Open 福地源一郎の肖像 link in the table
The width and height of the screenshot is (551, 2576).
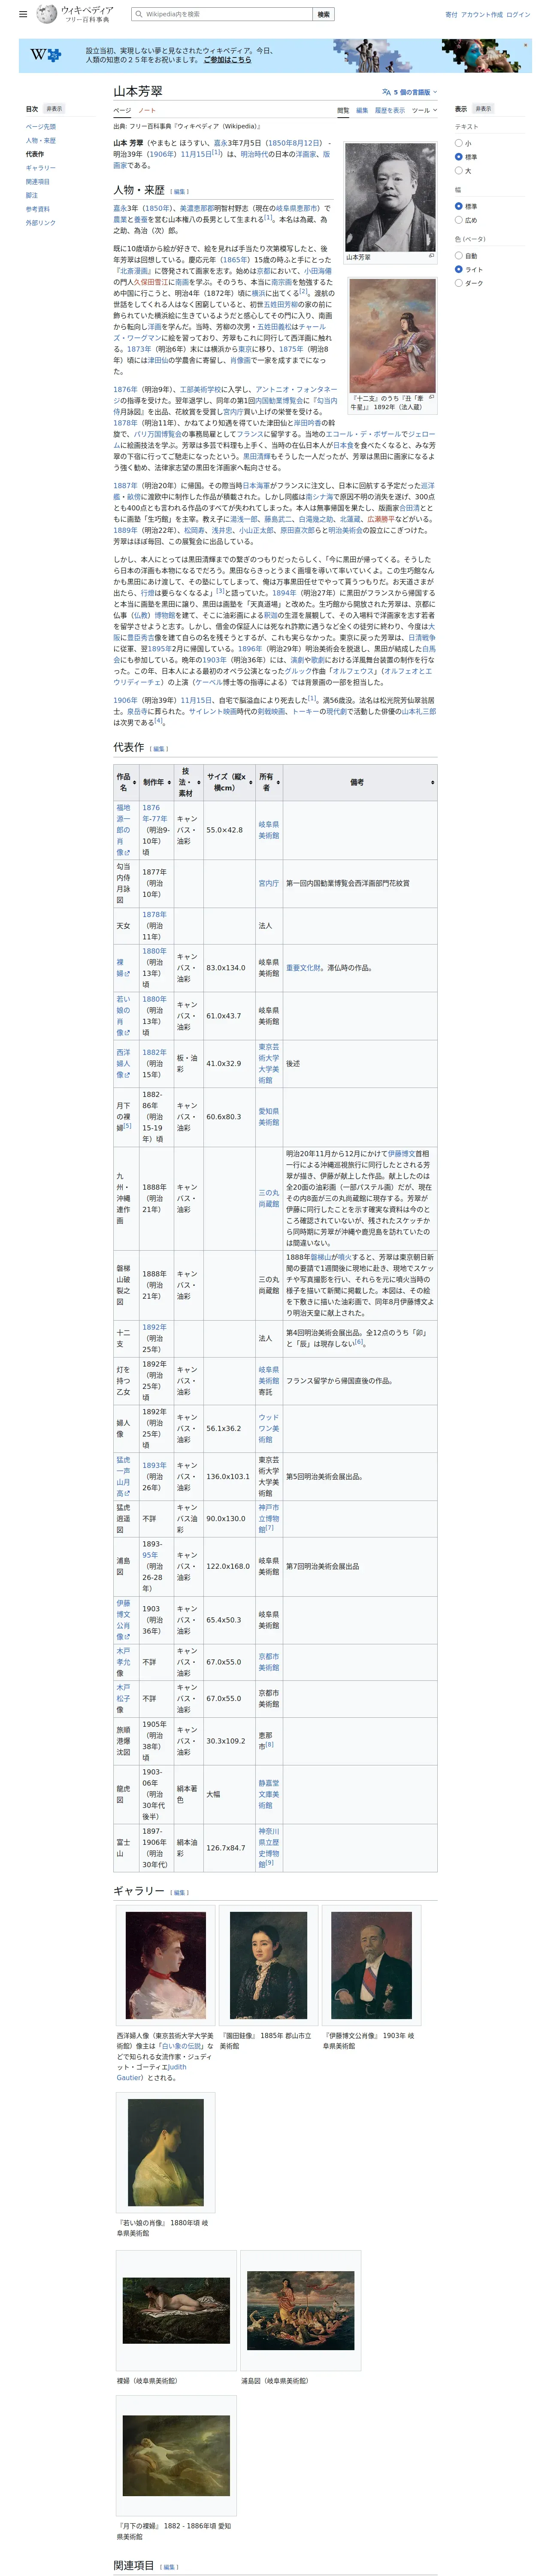click(123, 830)
